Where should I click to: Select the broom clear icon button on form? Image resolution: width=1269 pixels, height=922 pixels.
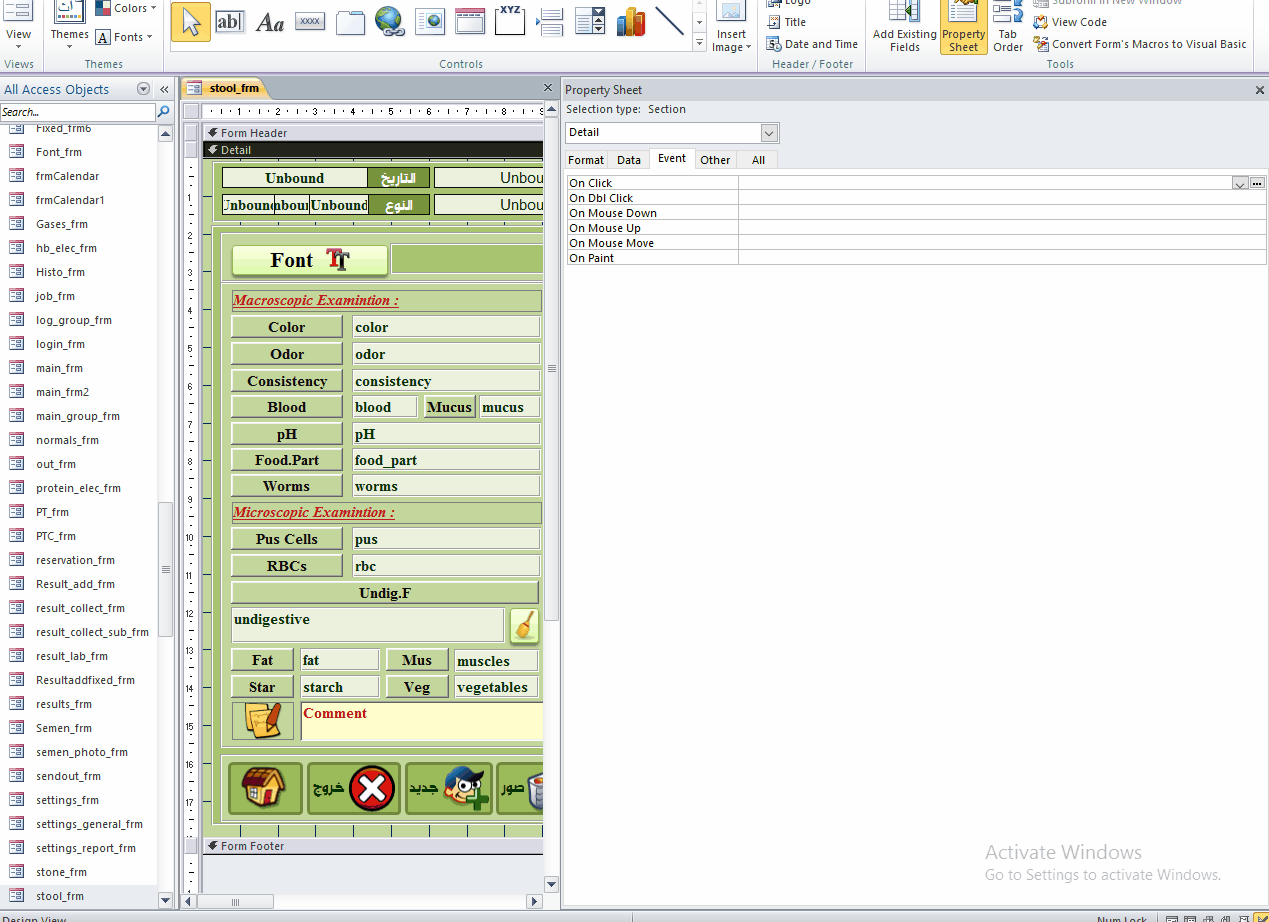[x=524, y=626]
